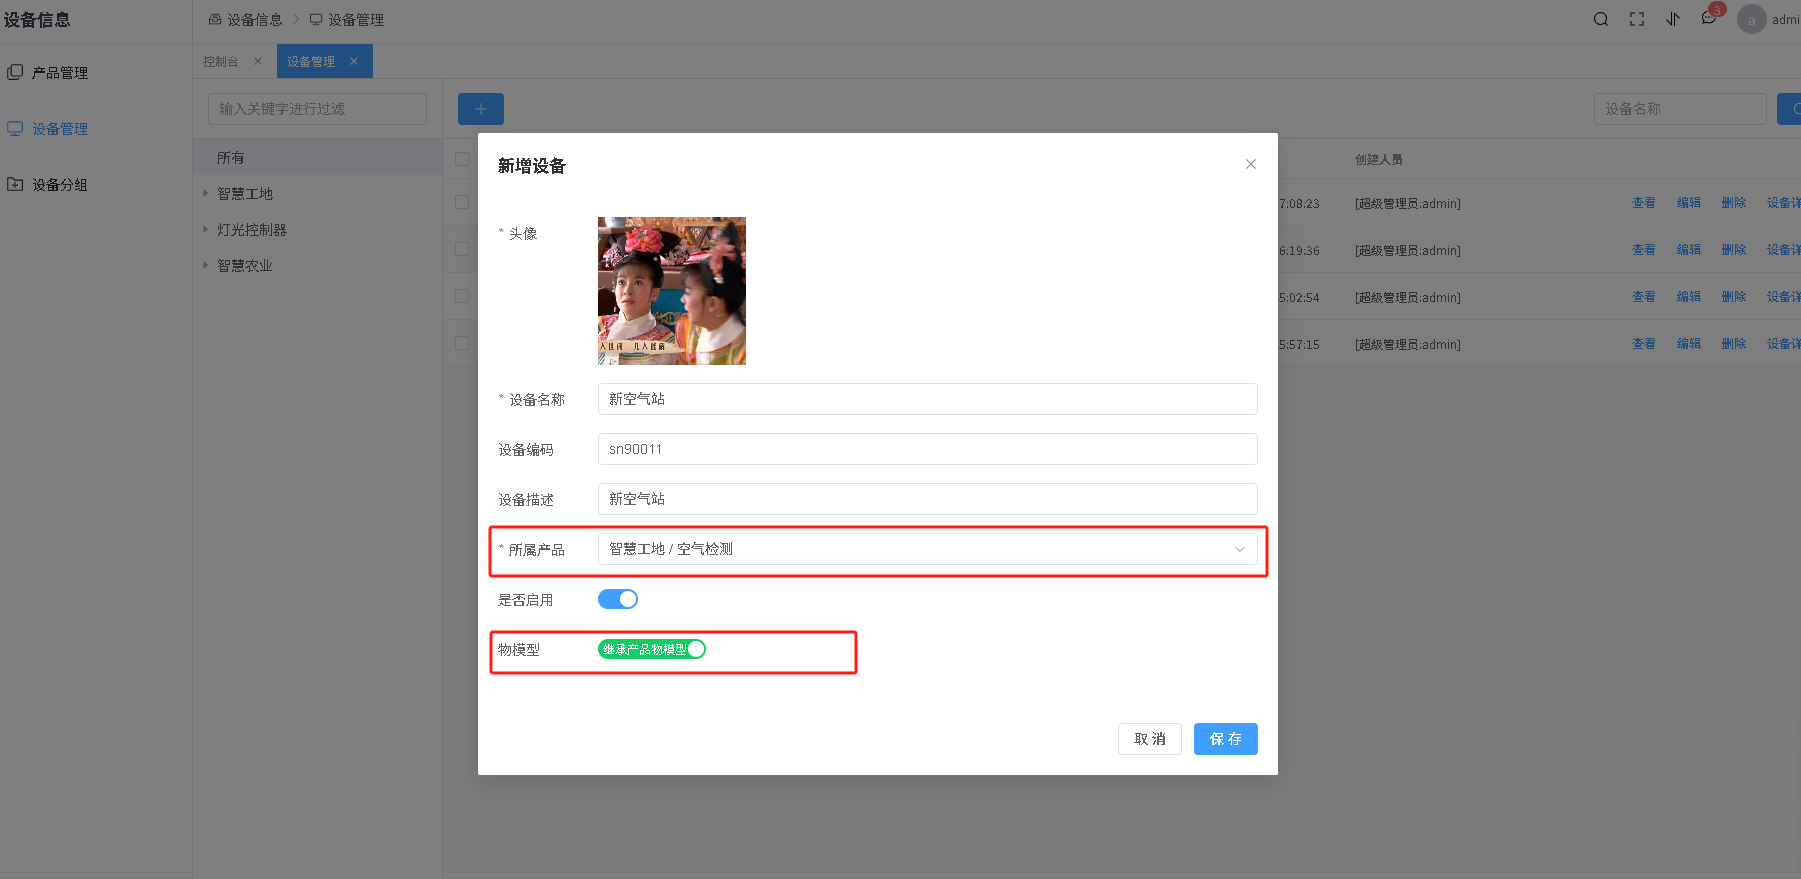Click the blue plus add button
Image resolution: width=1801 pixels, height=879 pixels.
click(x=480, y=109)
